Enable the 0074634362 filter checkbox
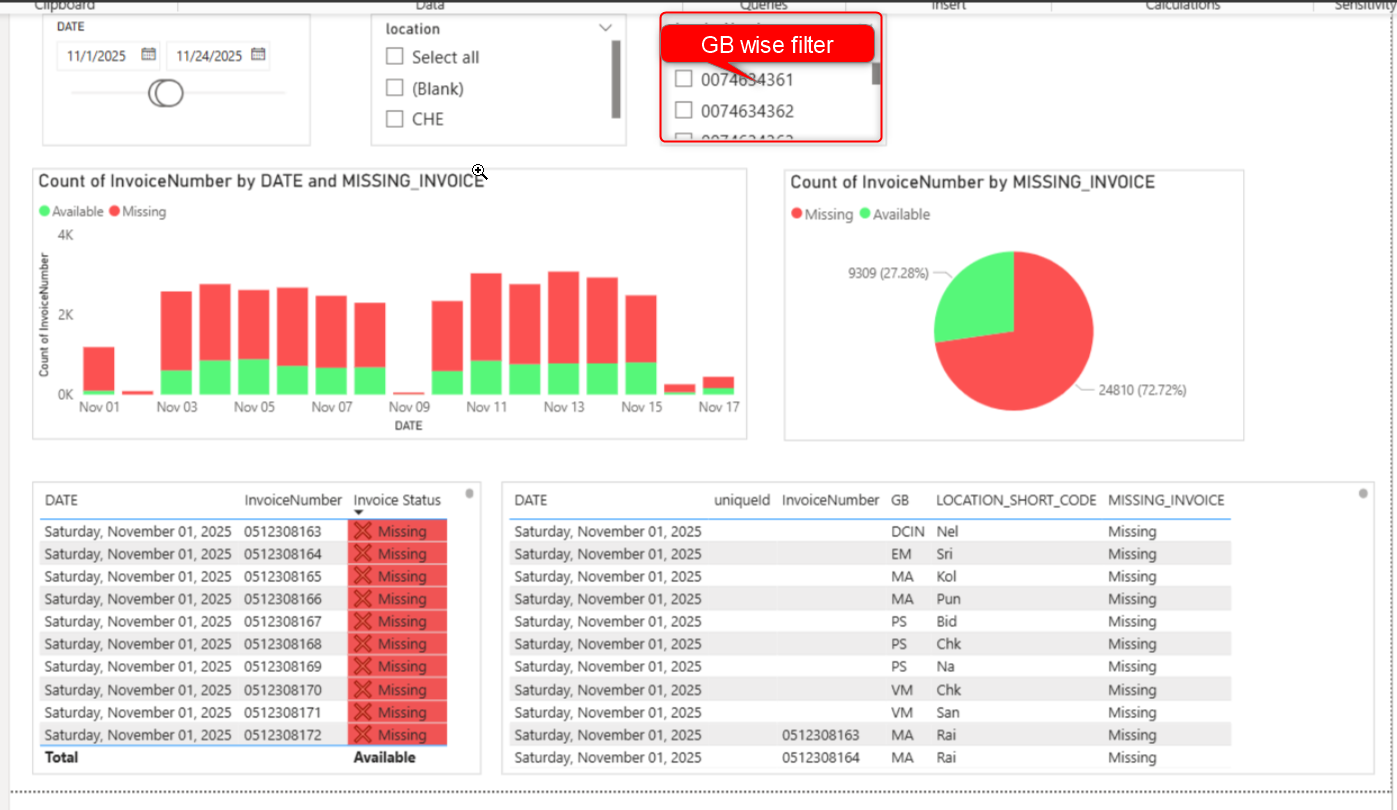1397x810 pixels. point(684,110)
